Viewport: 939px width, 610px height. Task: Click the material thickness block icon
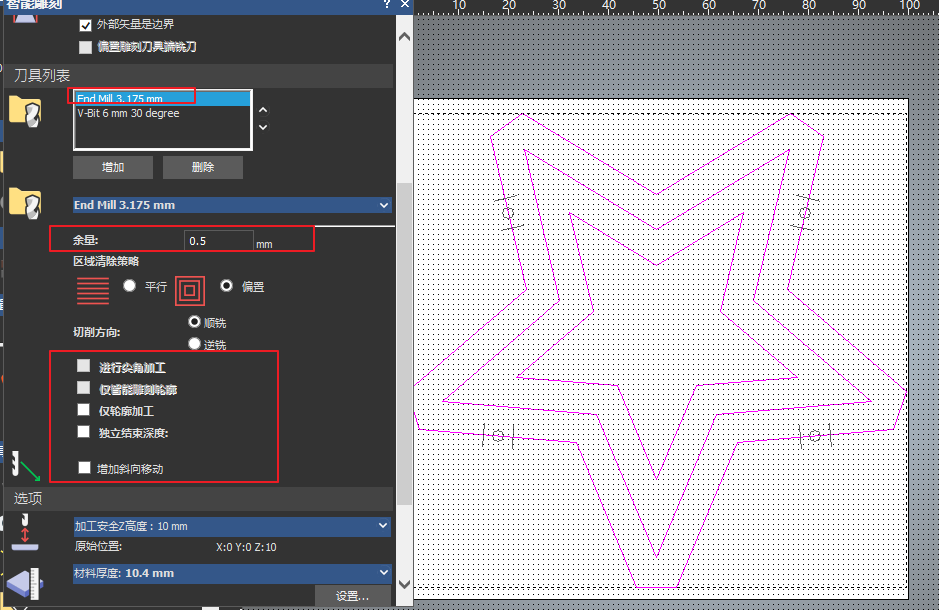[25, 583]
